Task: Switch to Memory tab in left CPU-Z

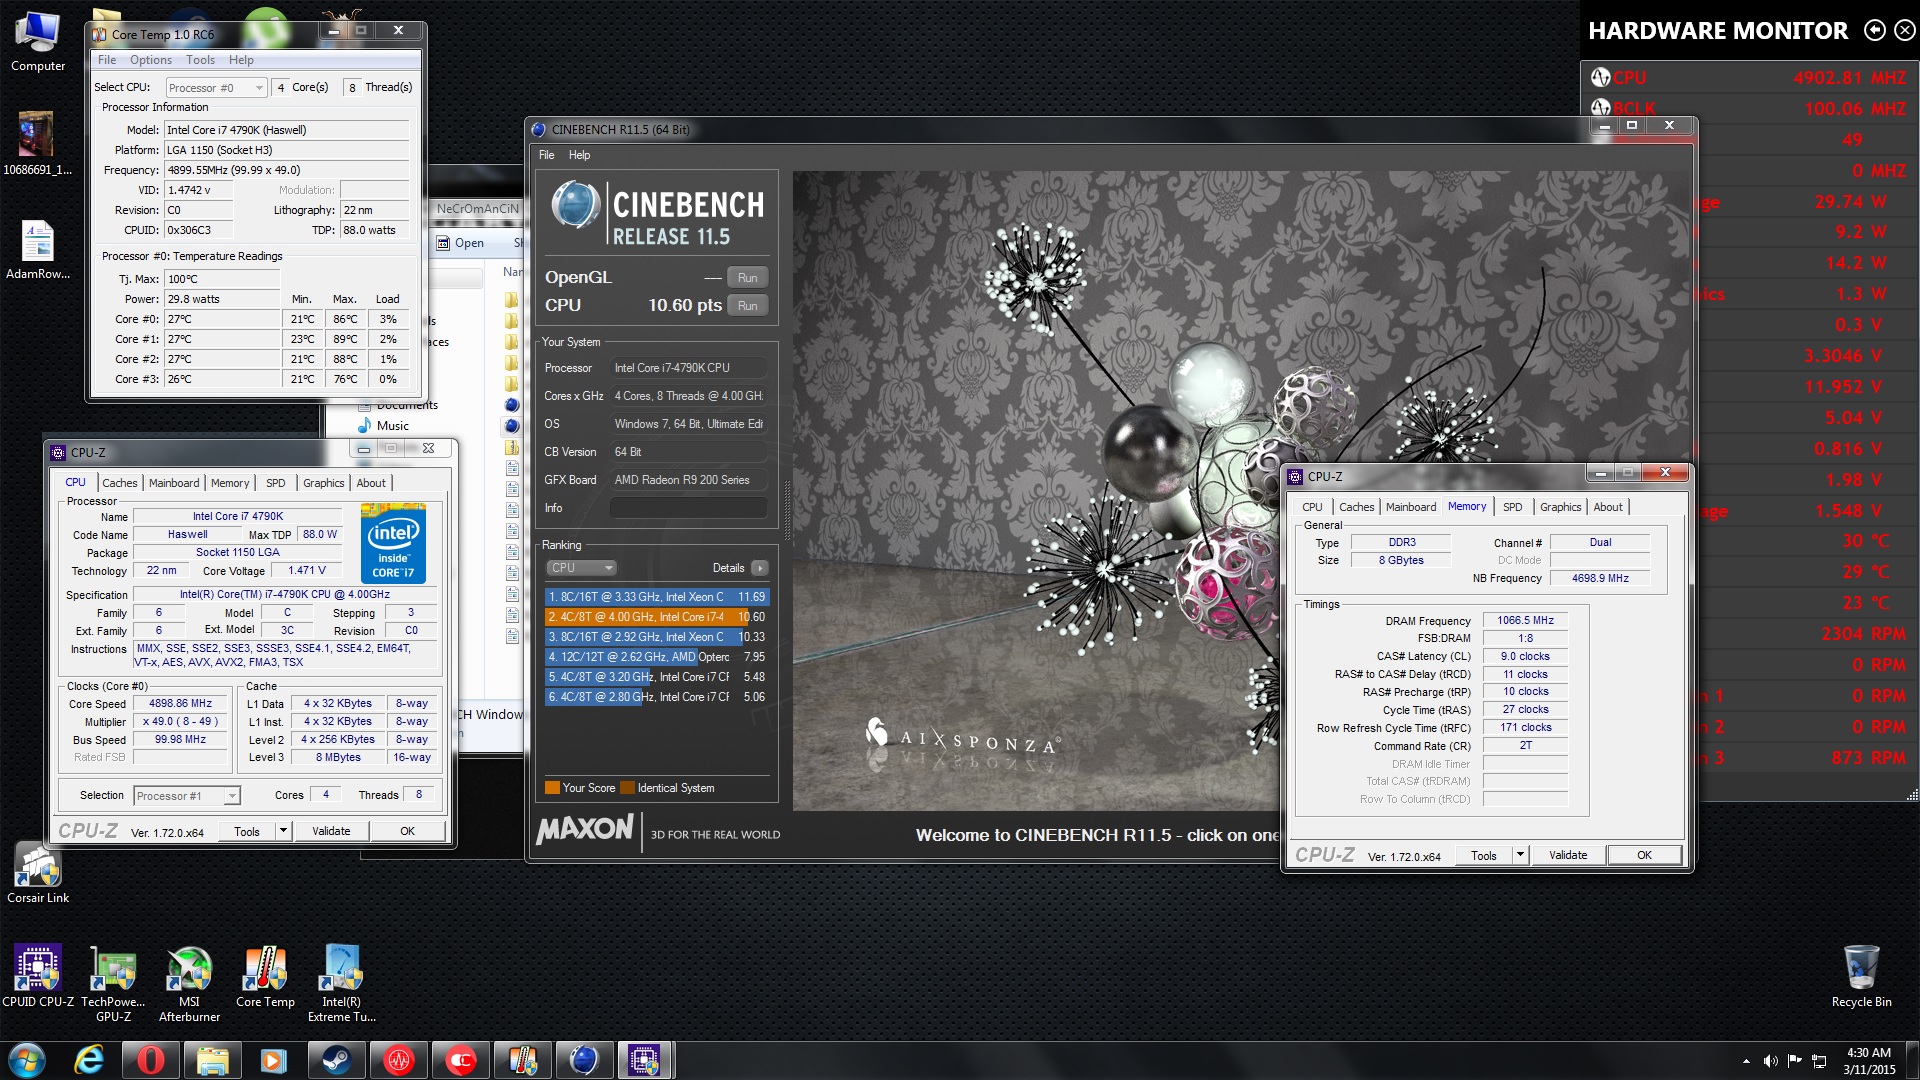Action: click(230, 483)
